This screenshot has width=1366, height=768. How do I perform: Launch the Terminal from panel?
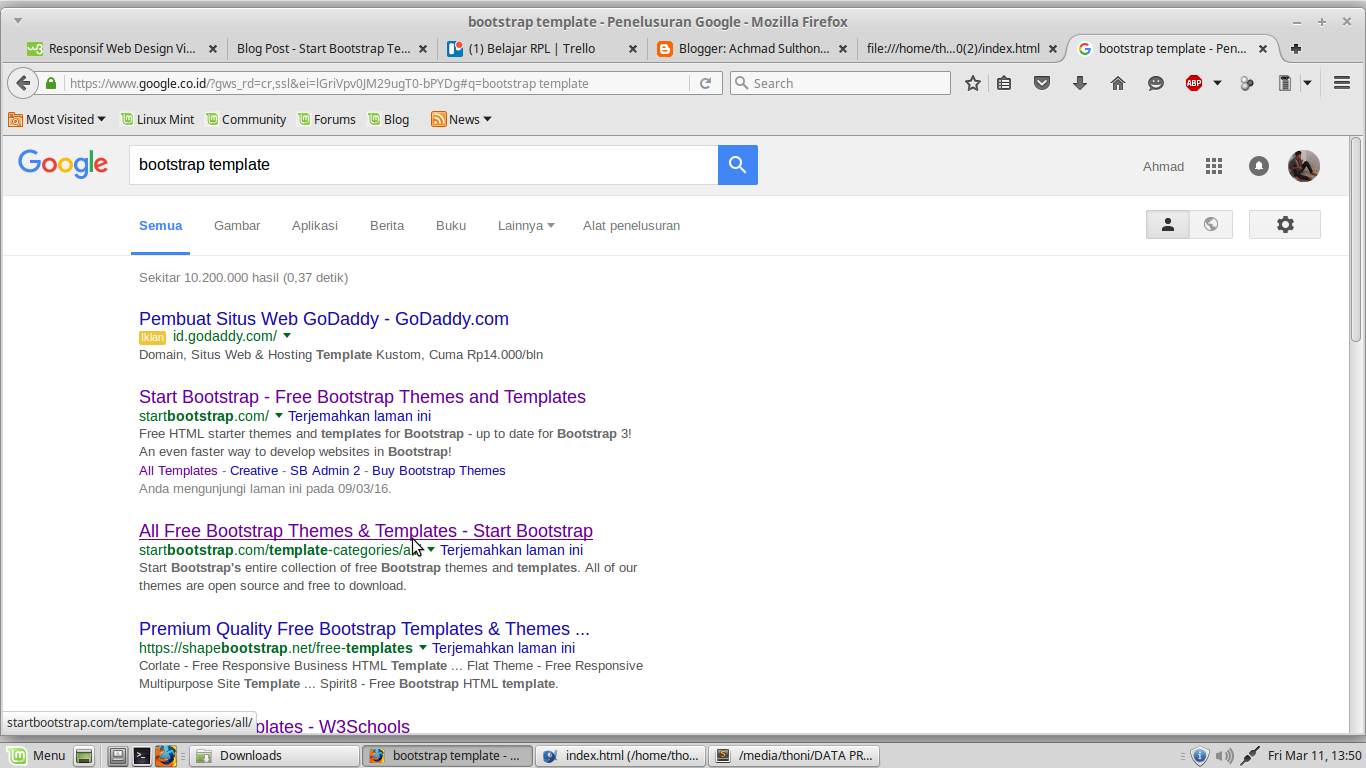pos(142,756)
